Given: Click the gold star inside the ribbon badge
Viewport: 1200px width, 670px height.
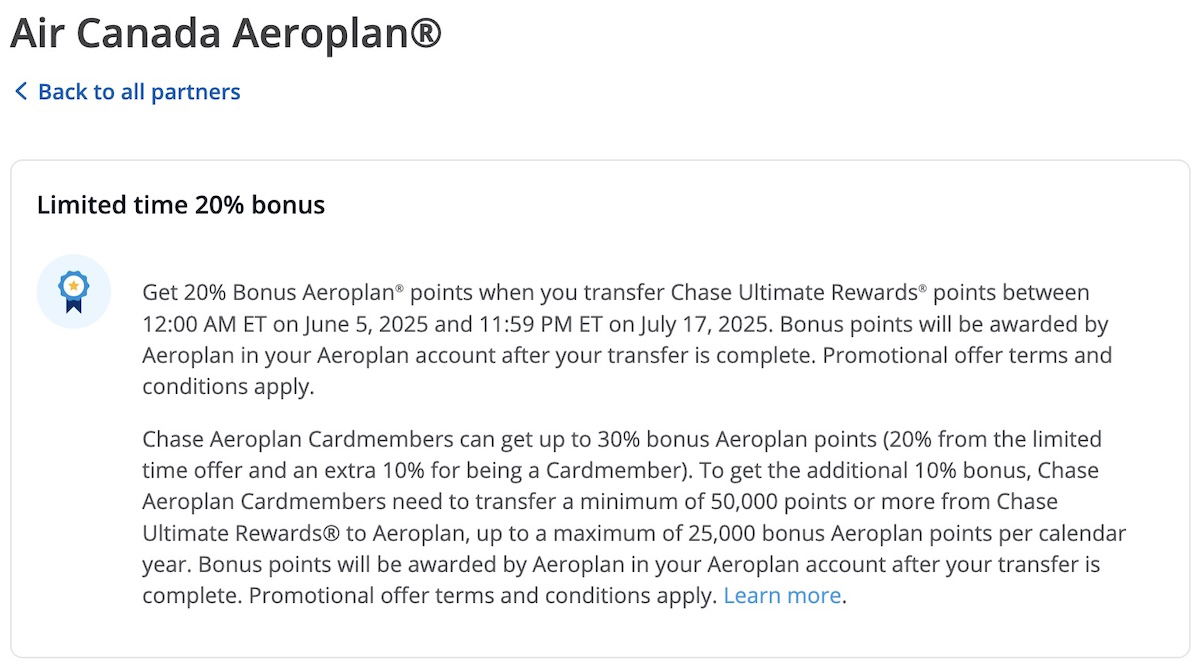Looking at the screenshot, I should (73, 286).
